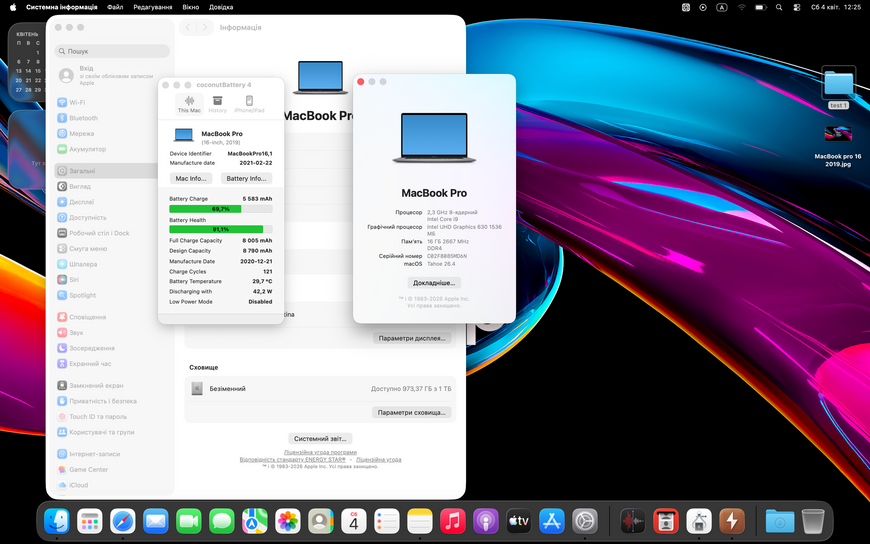
Task: Click the Докладніше... button in About window
Action: tap(434, 283)
